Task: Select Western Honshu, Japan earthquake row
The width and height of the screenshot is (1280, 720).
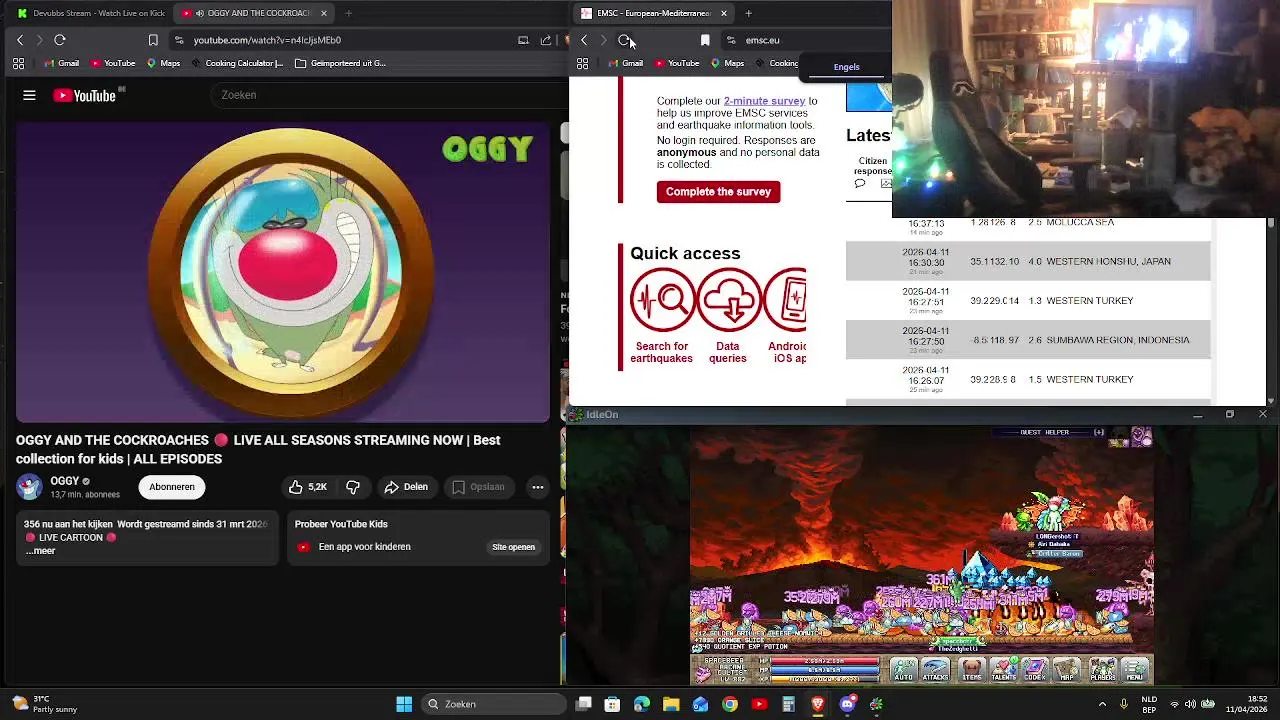Action: click(x=1028, y=262)
